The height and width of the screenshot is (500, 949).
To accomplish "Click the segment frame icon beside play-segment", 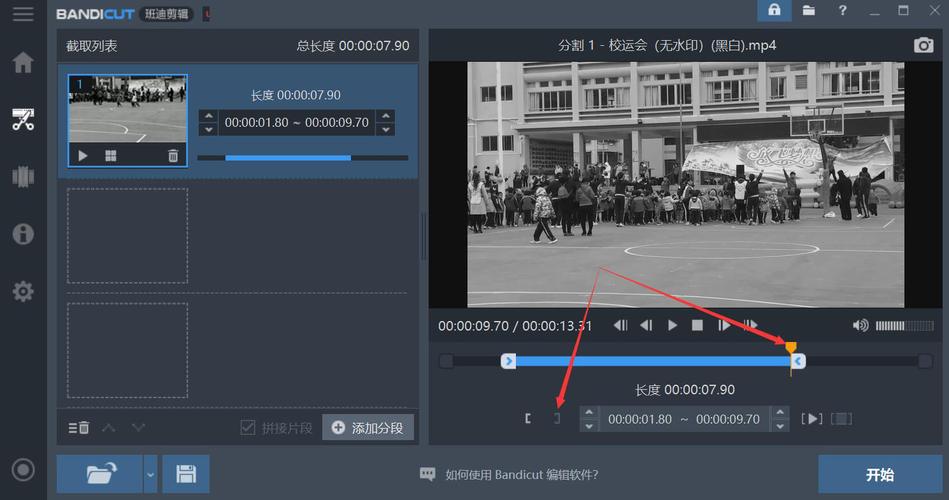I will (x=841, y=419).
